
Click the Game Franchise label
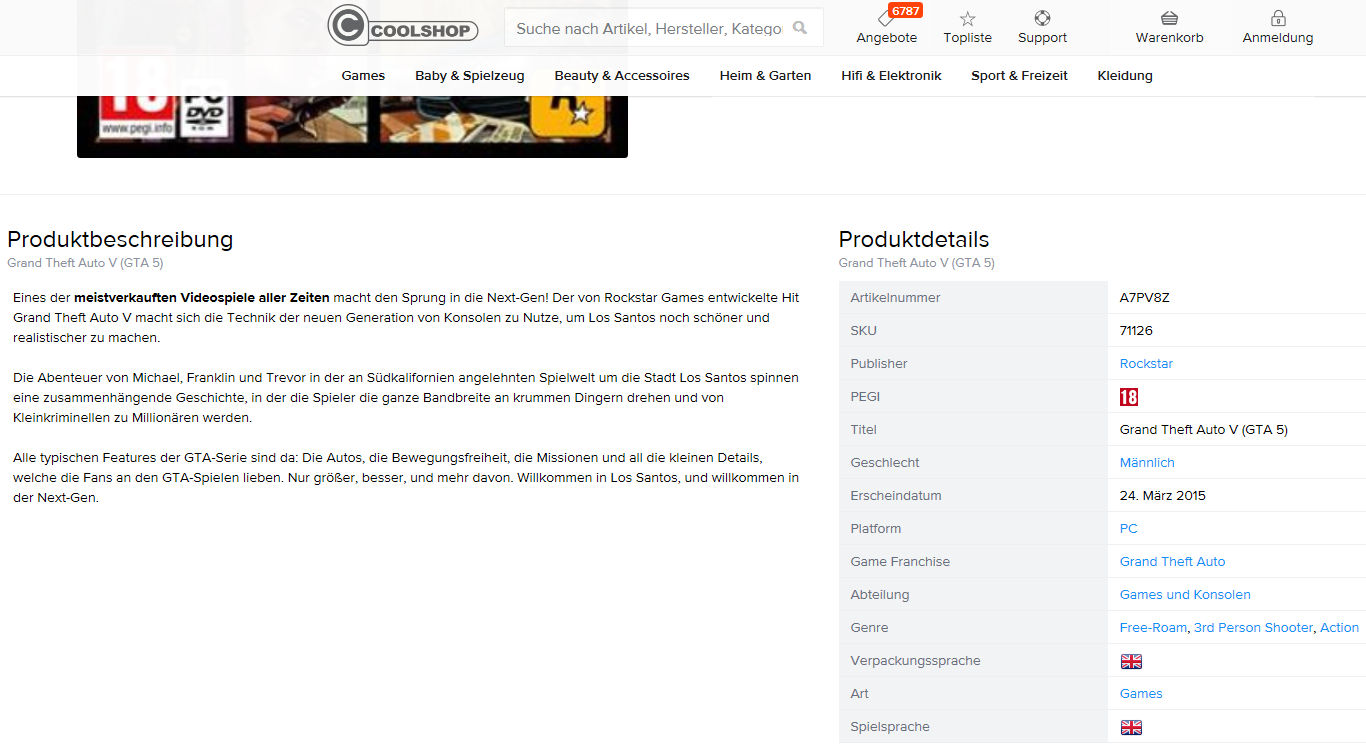[x=900, y=562]
